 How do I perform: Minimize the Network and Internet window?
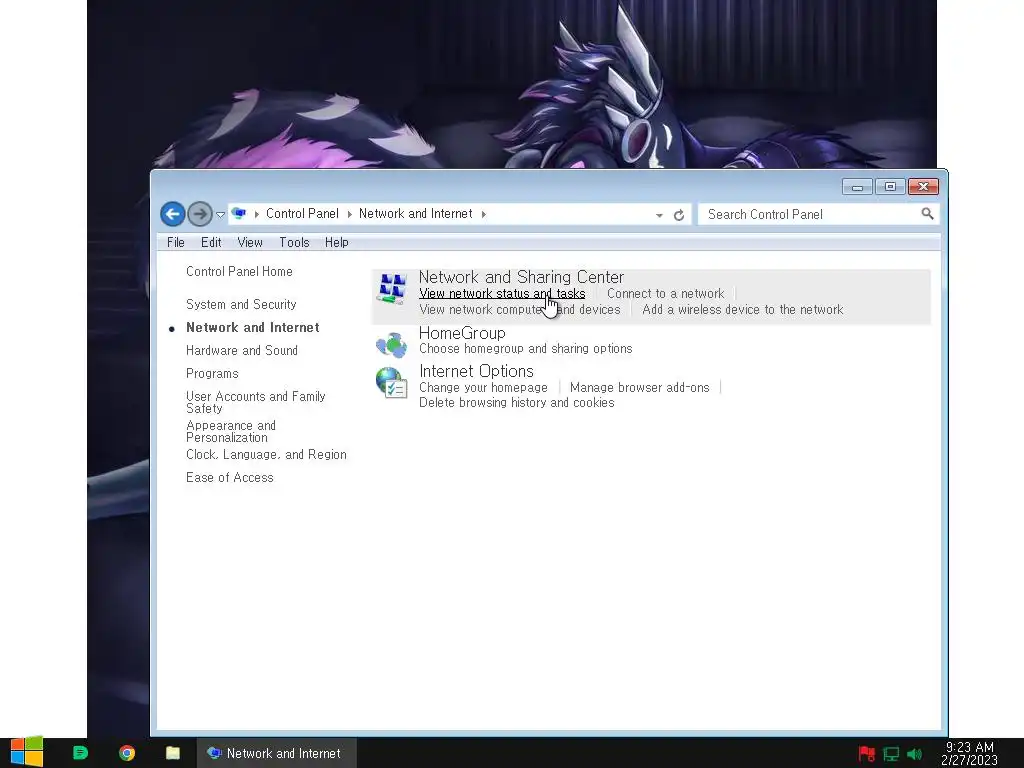pyautogui.click(x=857, y=187)
